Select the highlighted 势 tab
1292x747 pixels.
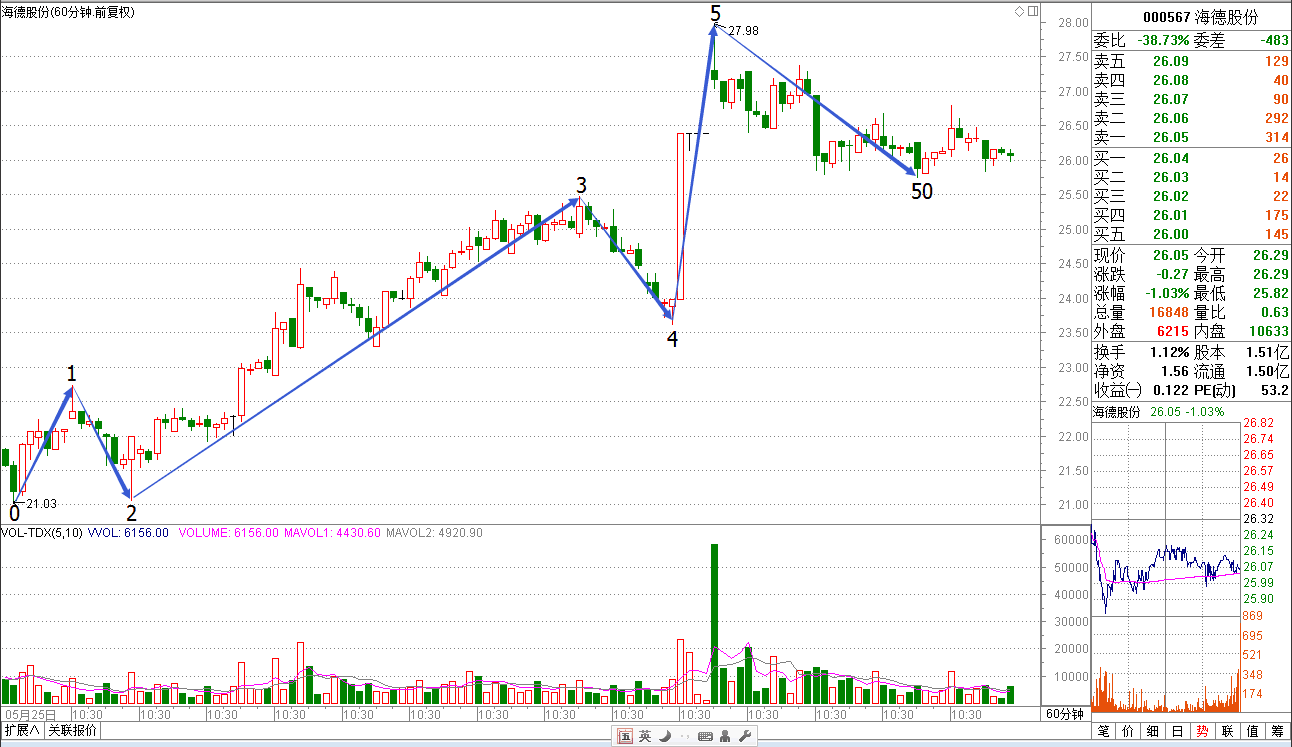pos(1203,731)
